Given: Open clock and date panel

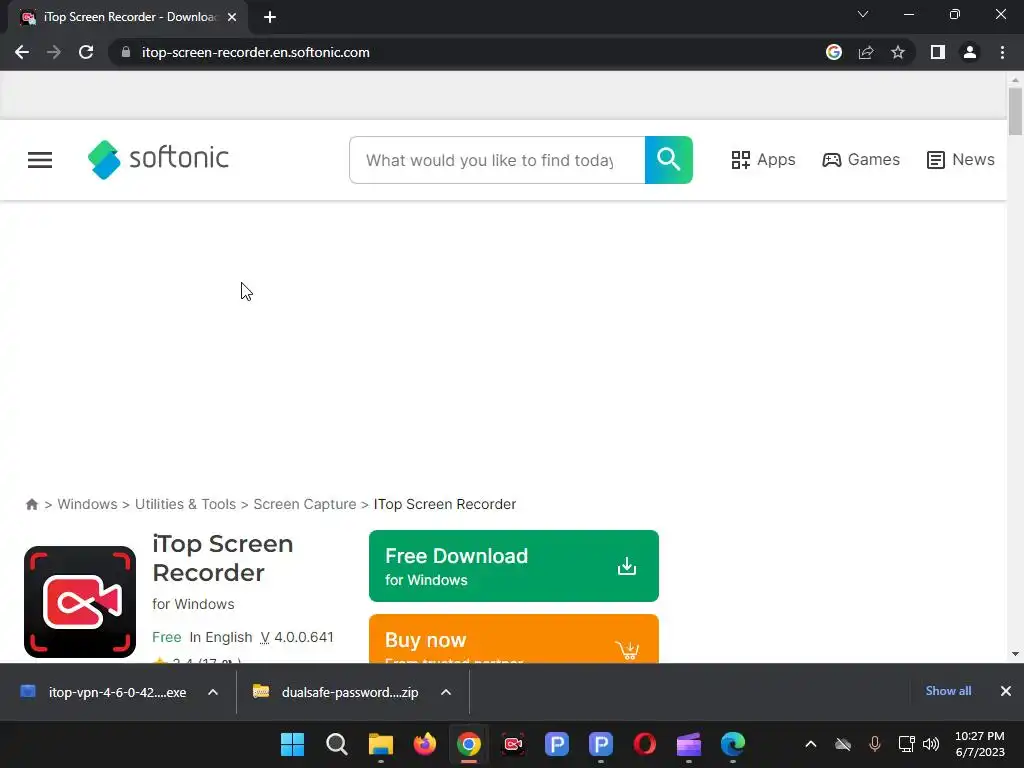Looking at the screenshot, I should (980, 744).
